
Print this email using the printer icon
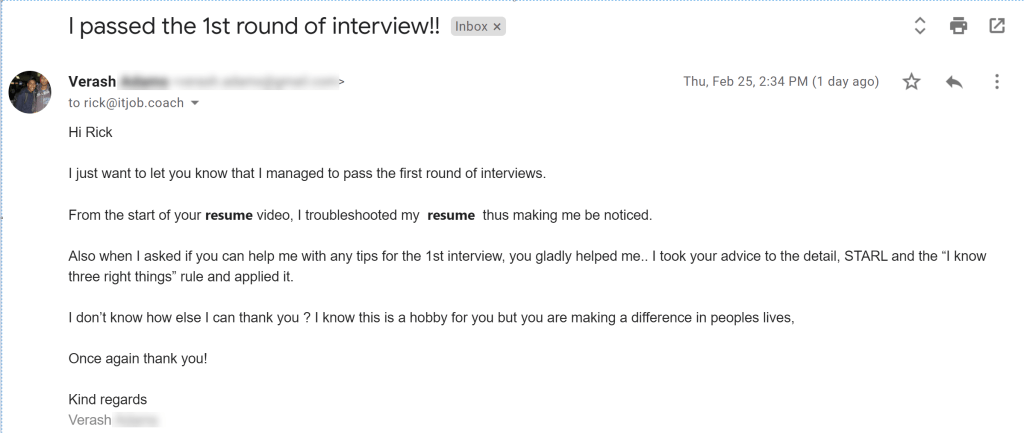pyautogui.click(x=958, y=27)
